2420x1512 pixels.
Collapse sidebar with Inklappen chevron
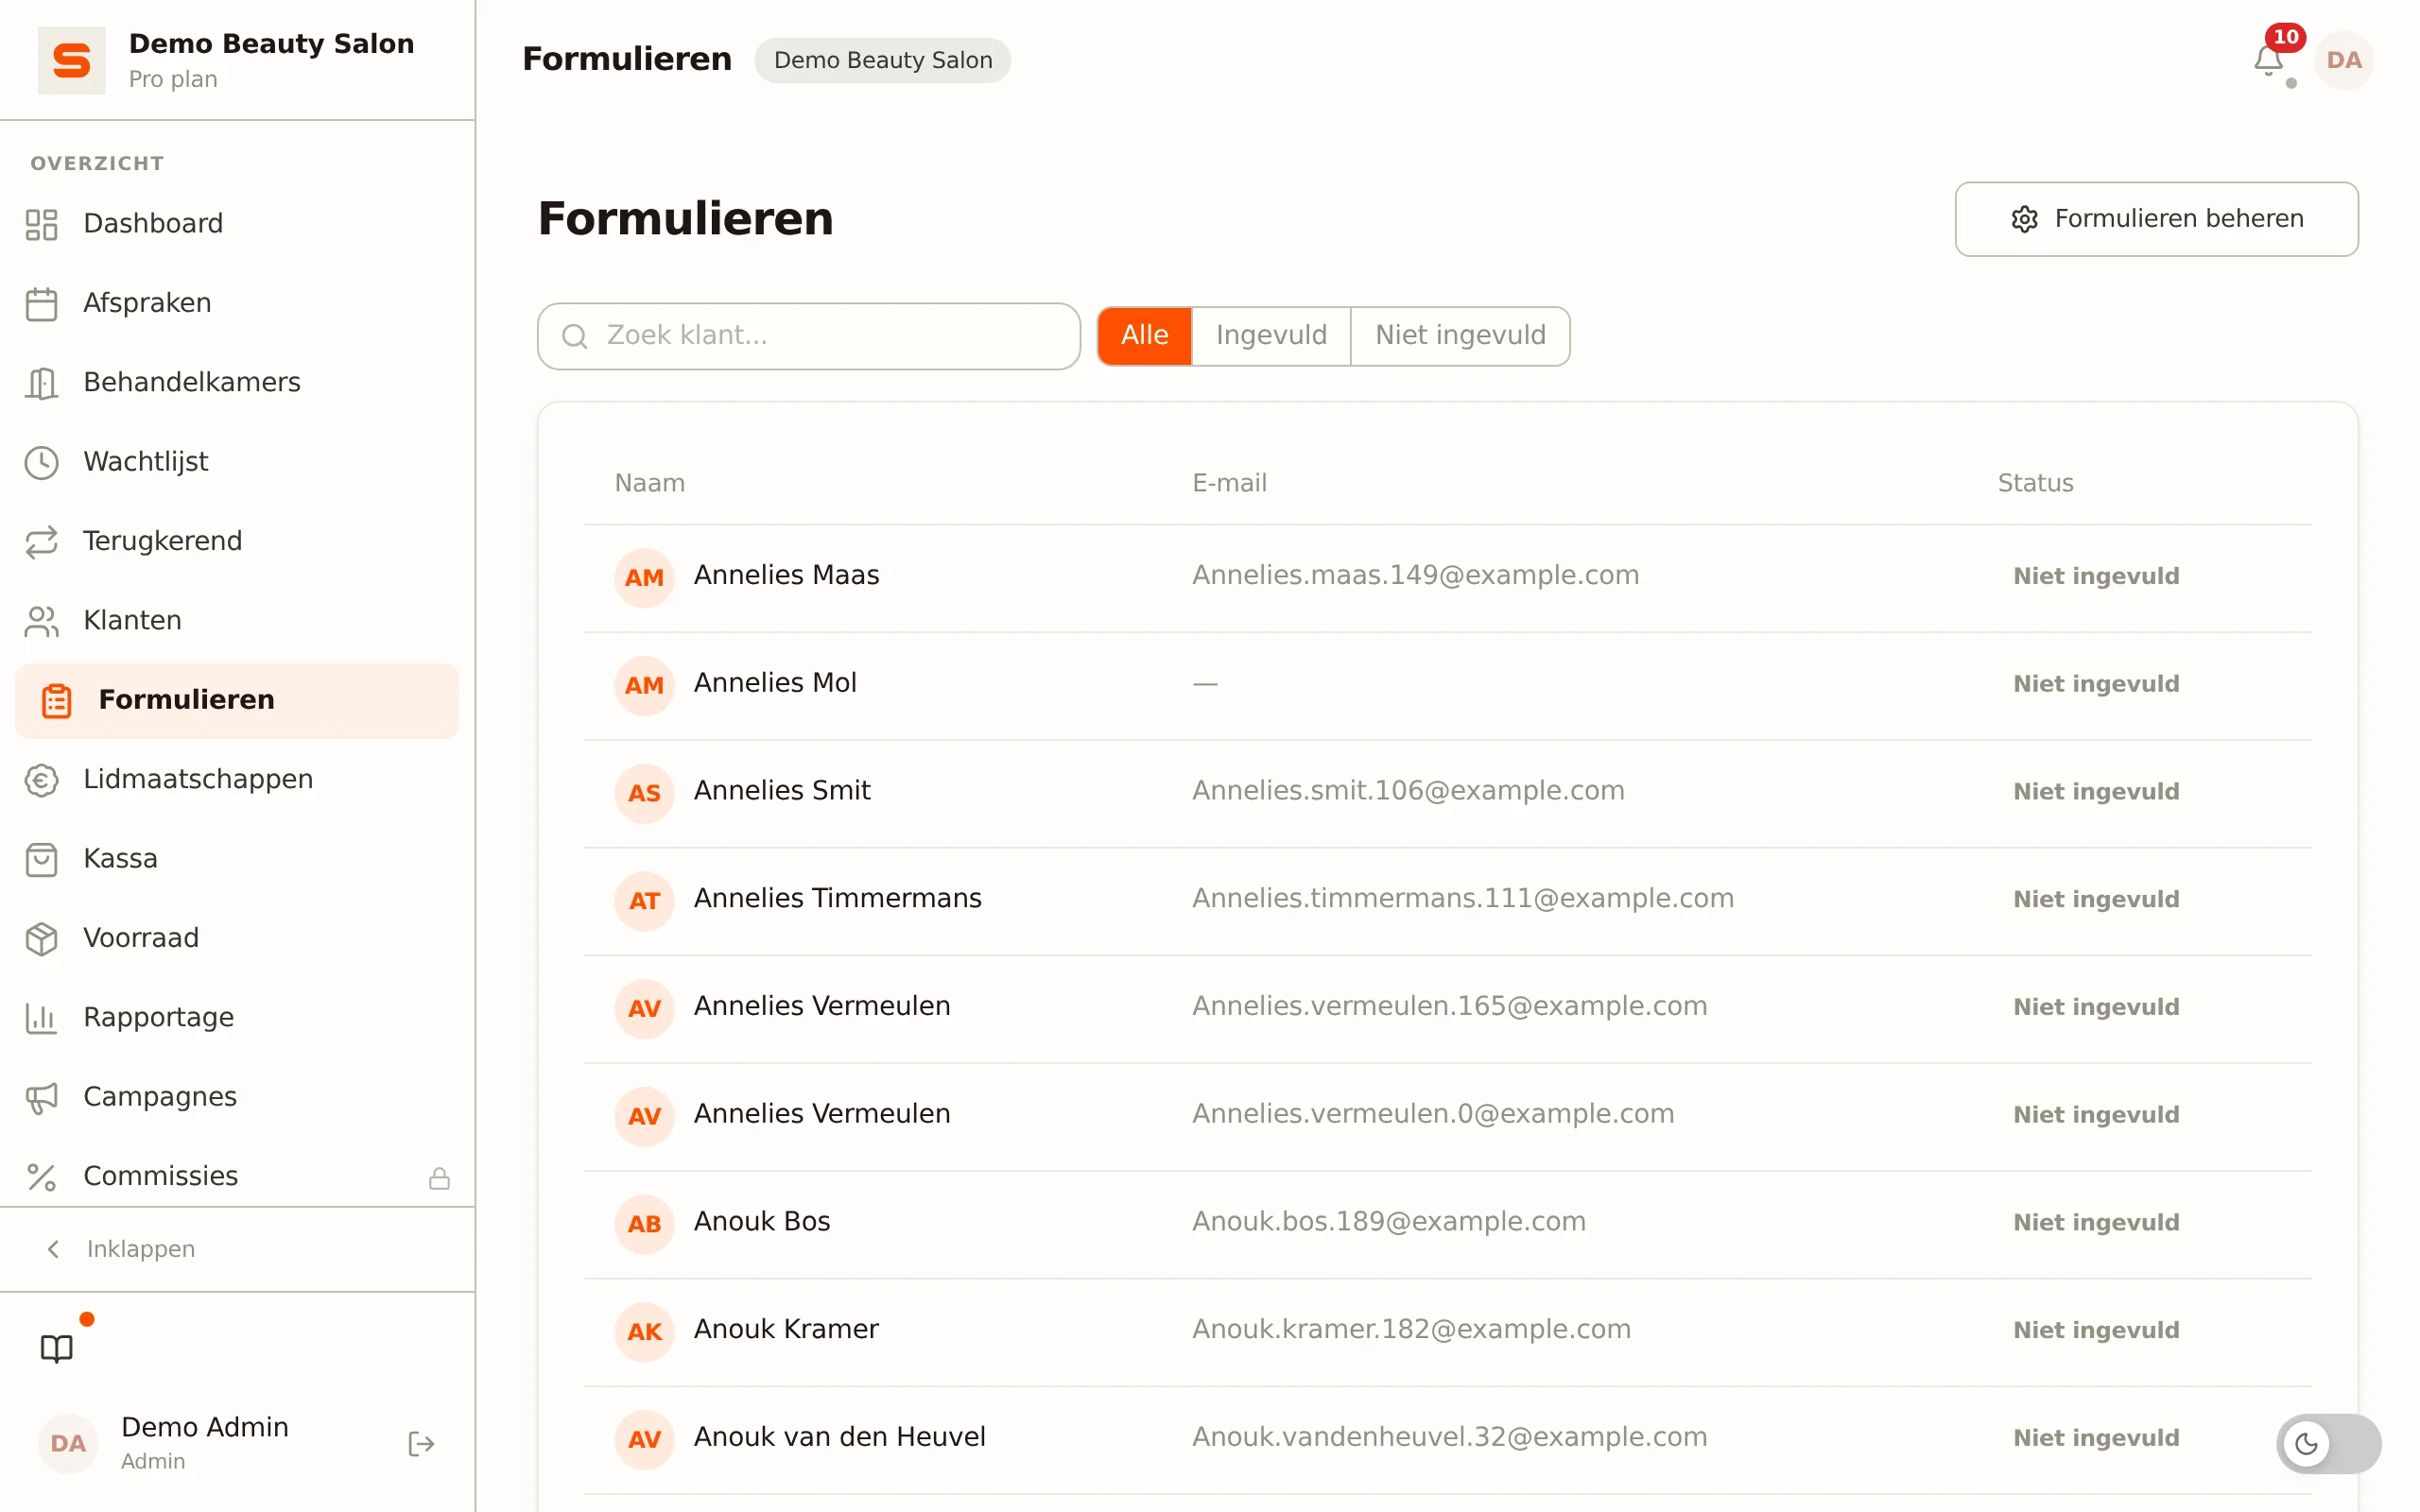pyautogui.click(x=54, y=1249)
